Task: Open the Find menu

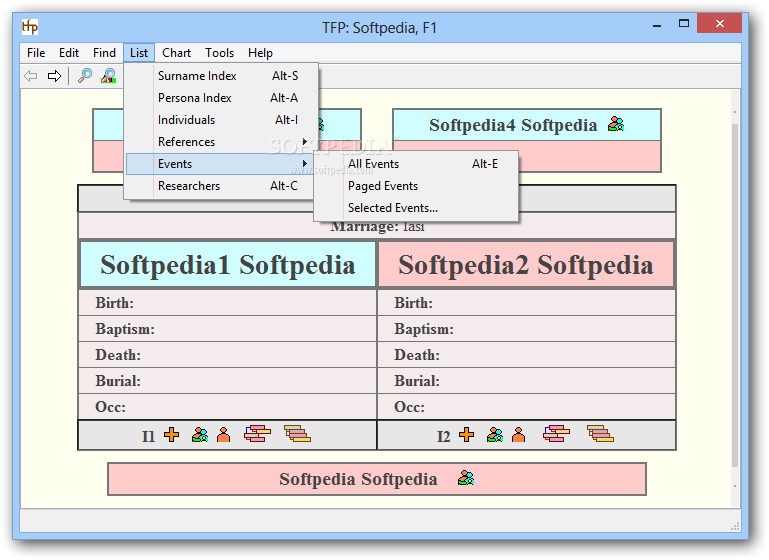Action: (104, 53)
